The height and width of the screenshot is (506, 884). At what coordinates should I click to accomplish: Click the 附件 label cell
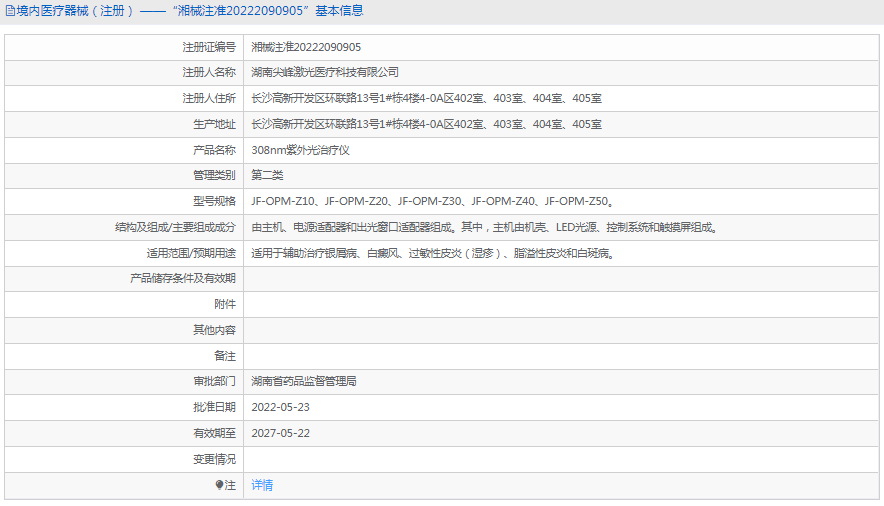pyautogui.click(x=125, y=304)
